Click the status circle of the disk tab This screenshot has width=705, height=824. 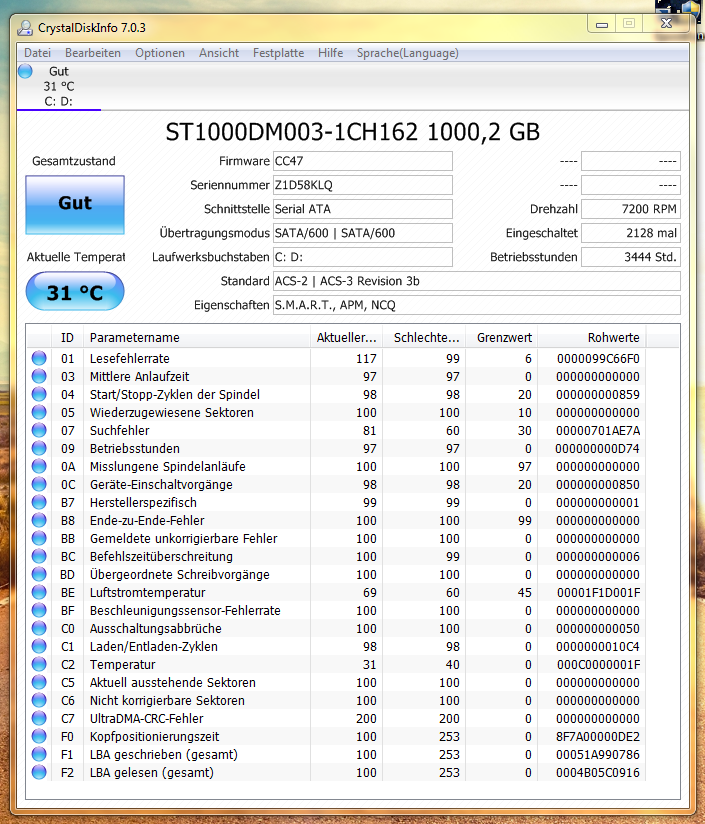click(25, 71)
